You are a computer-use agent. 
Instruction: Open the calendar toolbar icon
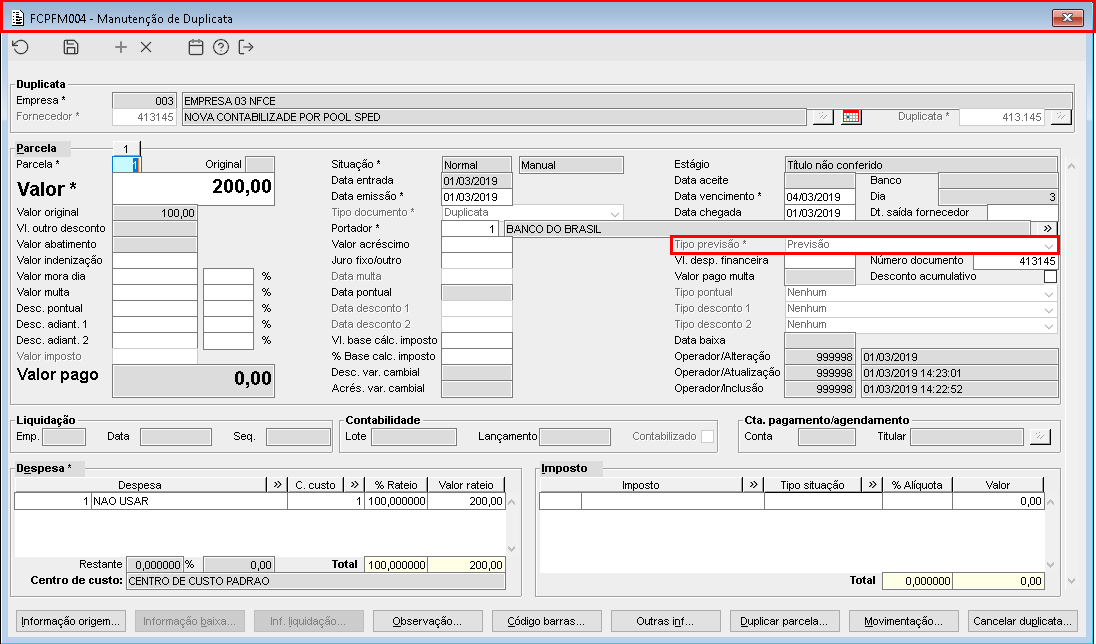(x=196, y=47)
